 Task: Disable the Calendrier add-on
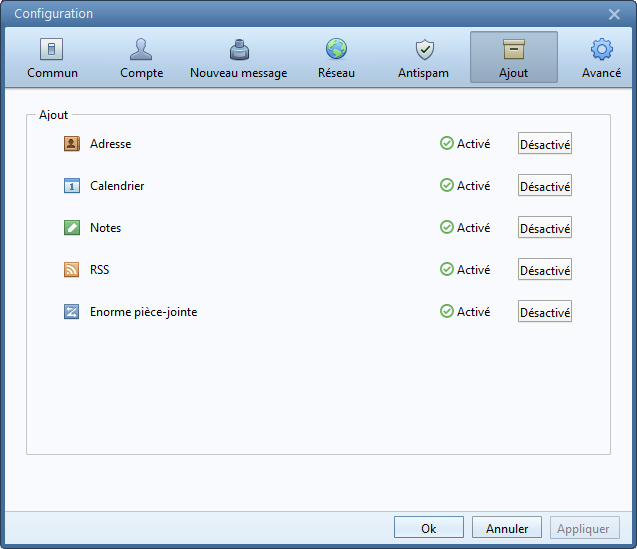pyautogui.click(x=545, y=186)
